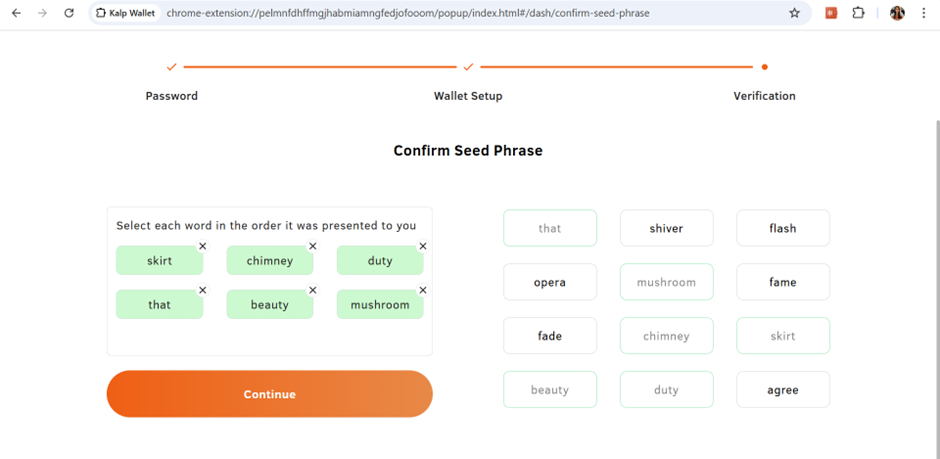Open the Chrome profile avatar
The image size is (940, 459).
[x=897, y=13]
